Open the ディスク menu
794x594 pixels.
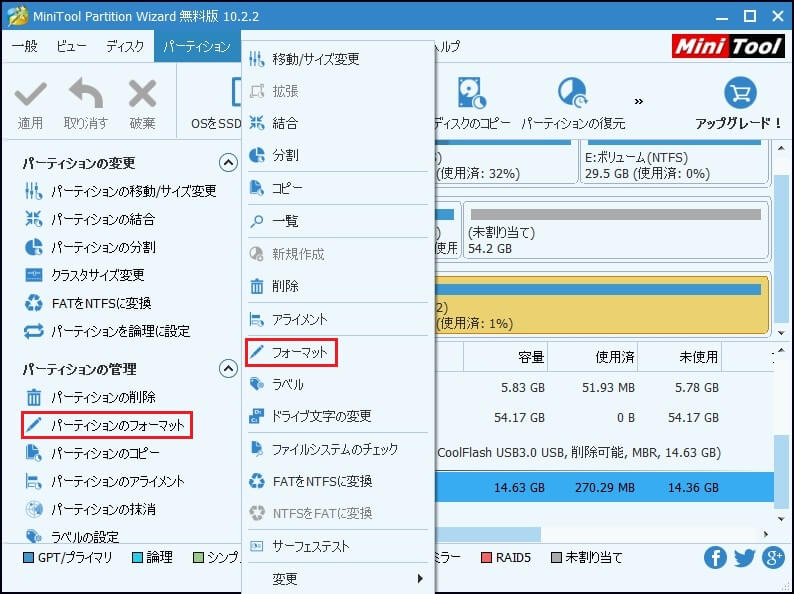125,46
